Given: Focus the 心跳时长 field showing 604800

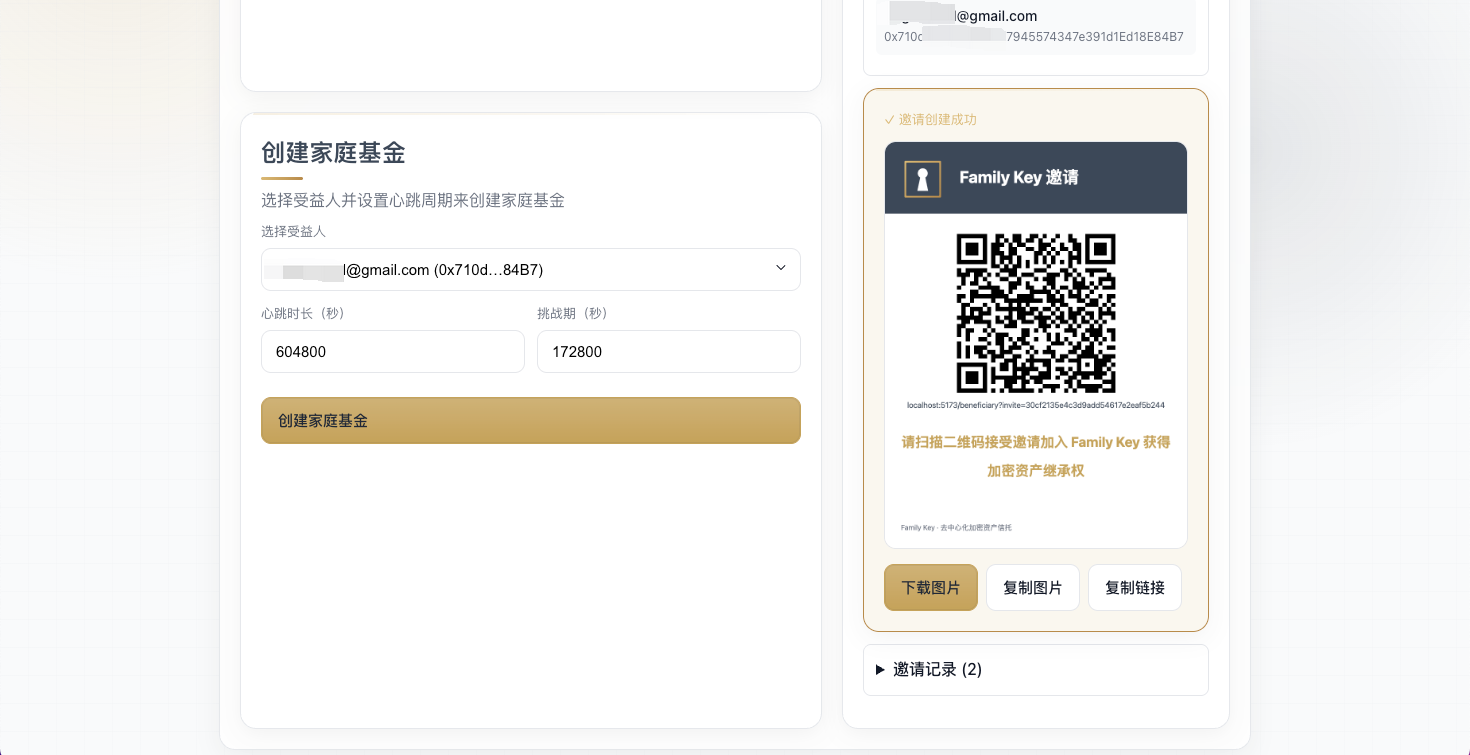Looking at the screenshot, I should 392,352.
